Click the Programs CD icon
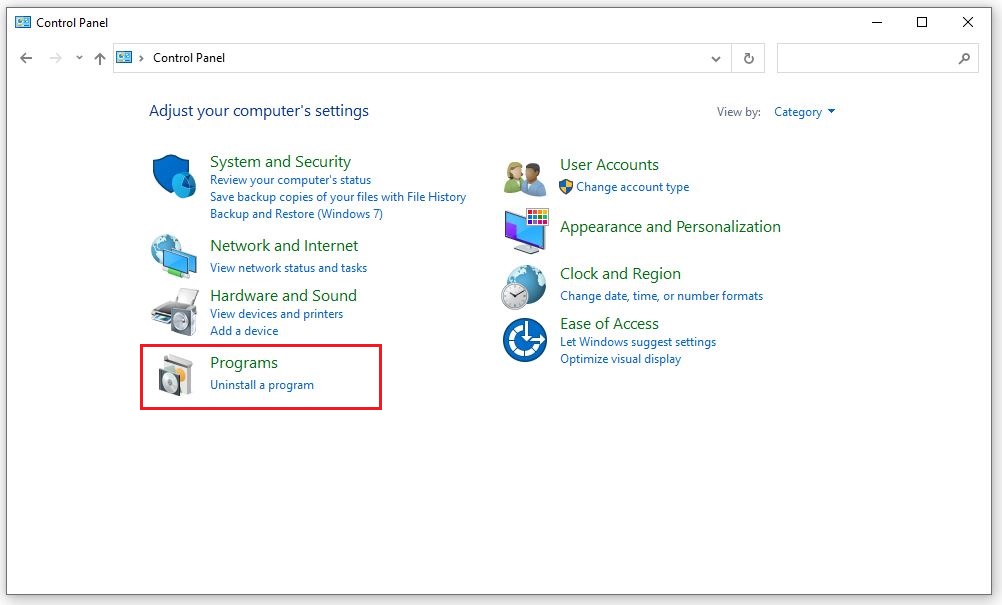The width and height of the screenshot is (1002, 605). (173, 374)
